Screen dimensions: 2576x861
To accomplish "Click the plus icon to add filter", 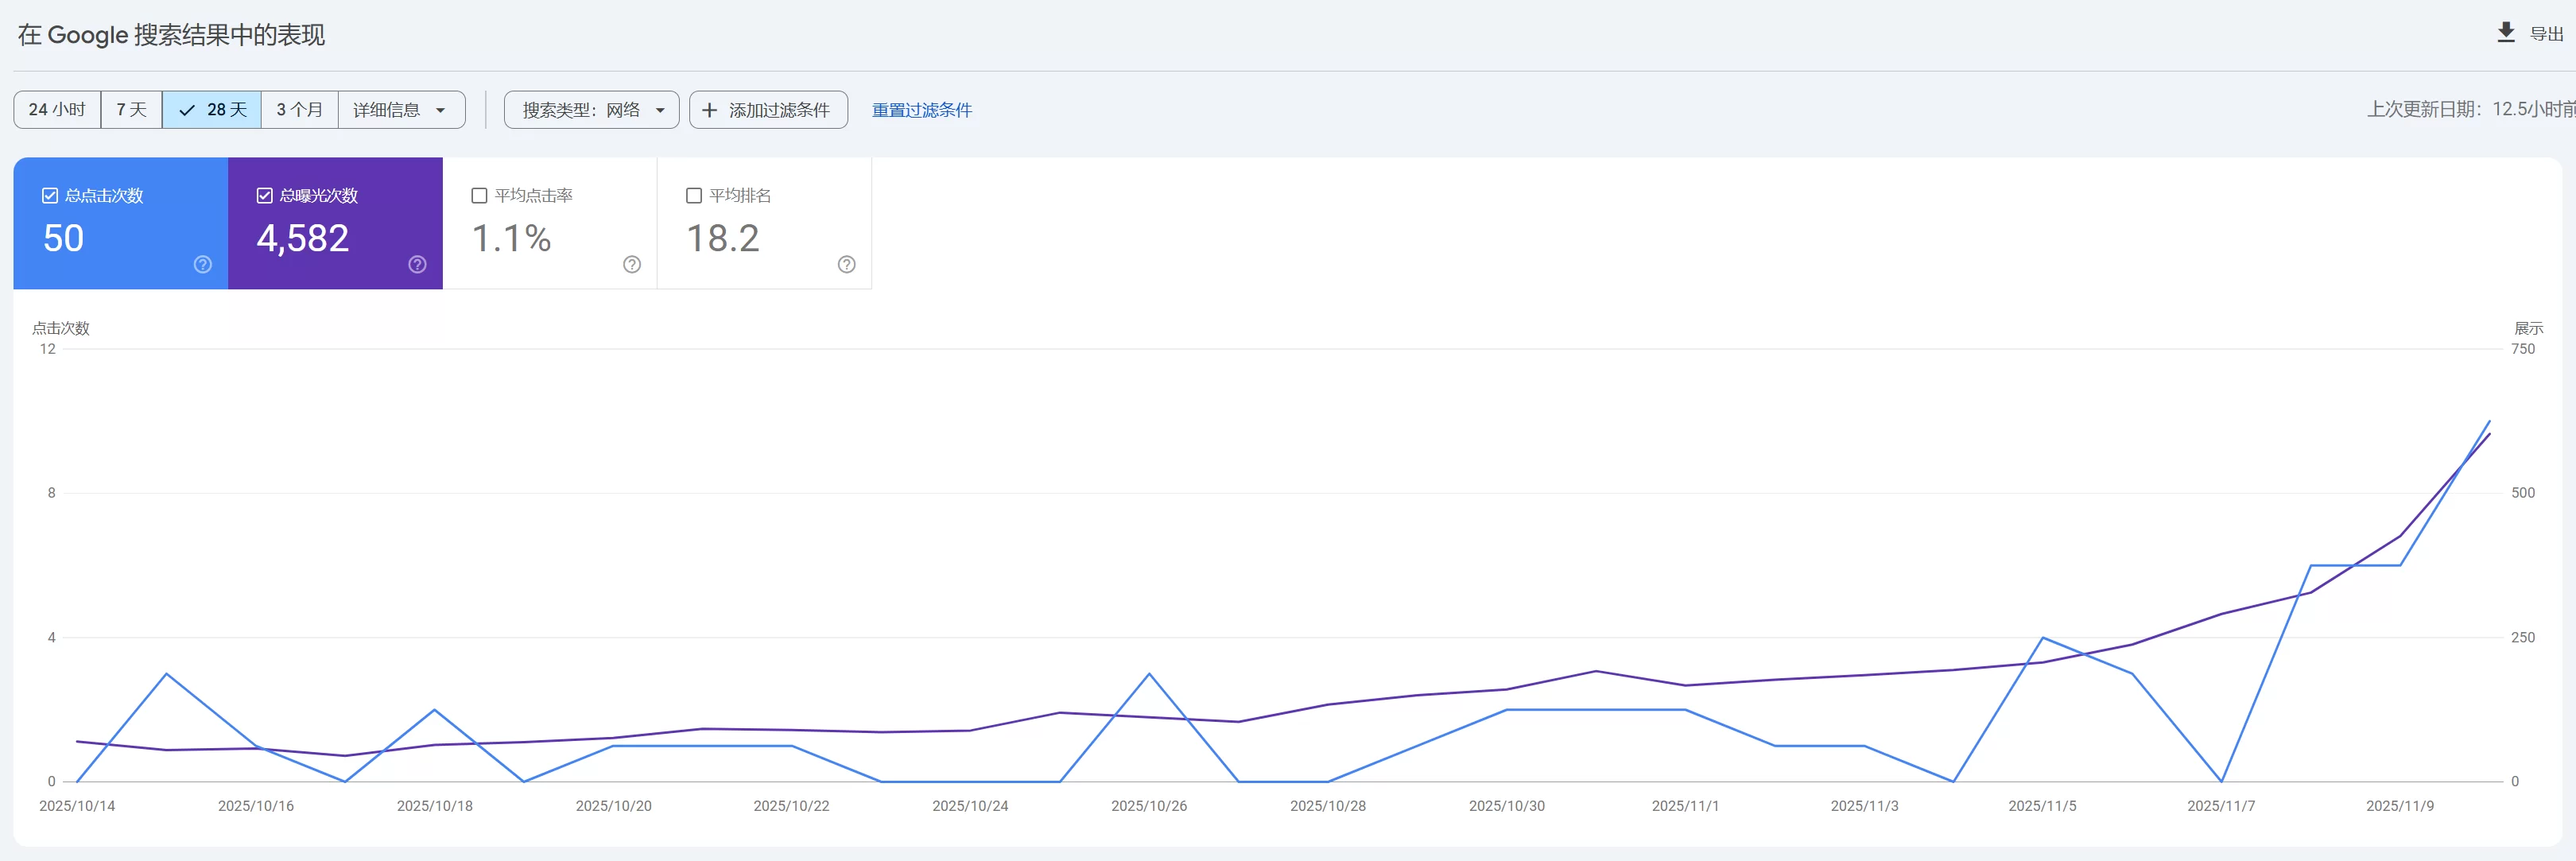I will tap(709, 110).
